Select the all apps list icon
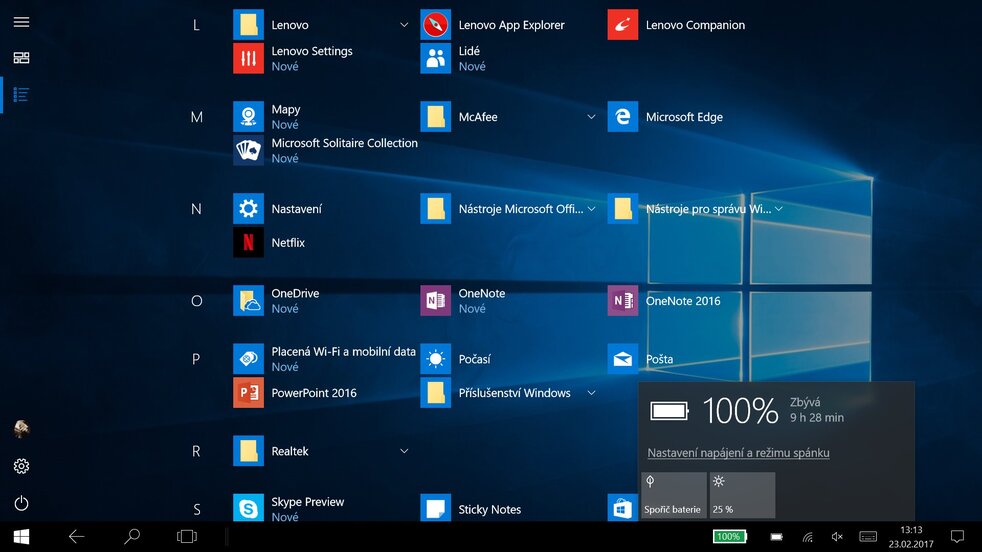982x552 pixels. [21, 95]
